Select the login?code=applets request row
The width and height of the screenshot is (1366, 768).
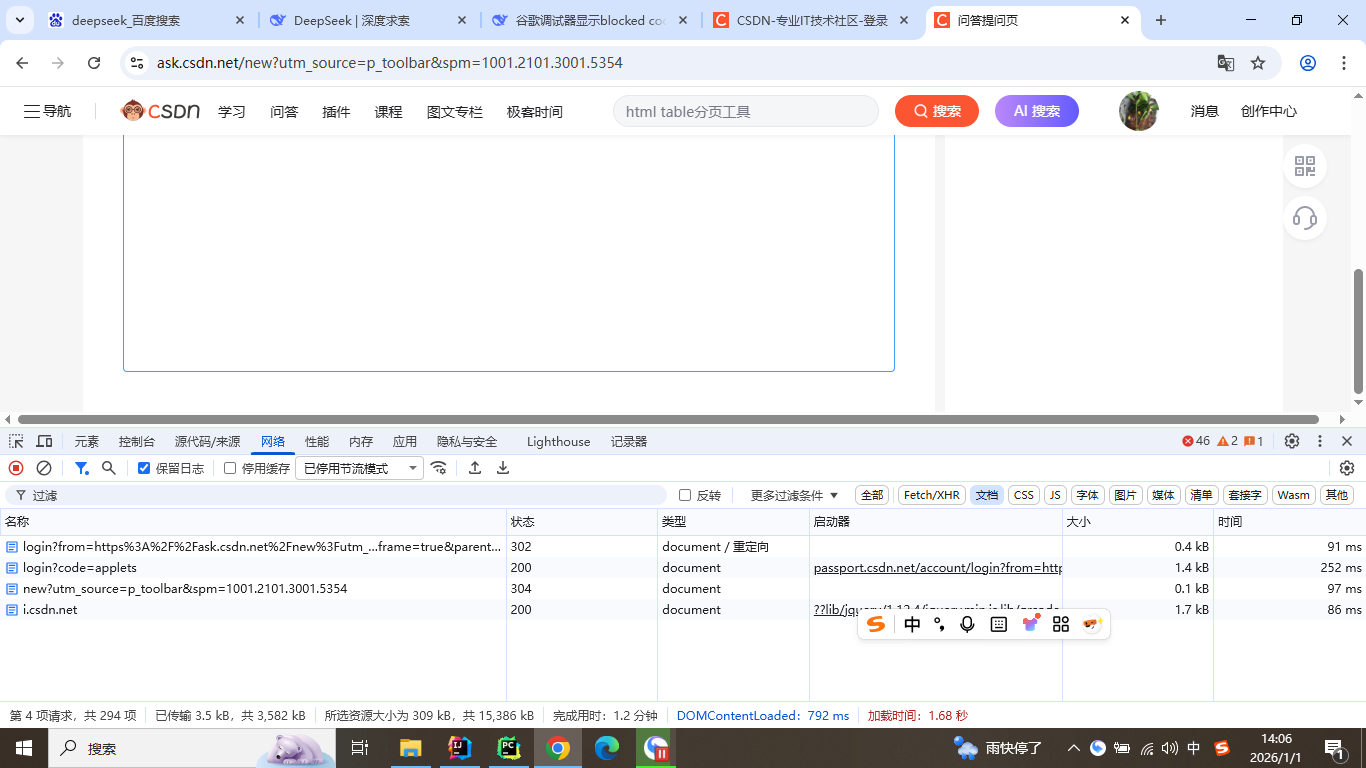click(683, 568)
